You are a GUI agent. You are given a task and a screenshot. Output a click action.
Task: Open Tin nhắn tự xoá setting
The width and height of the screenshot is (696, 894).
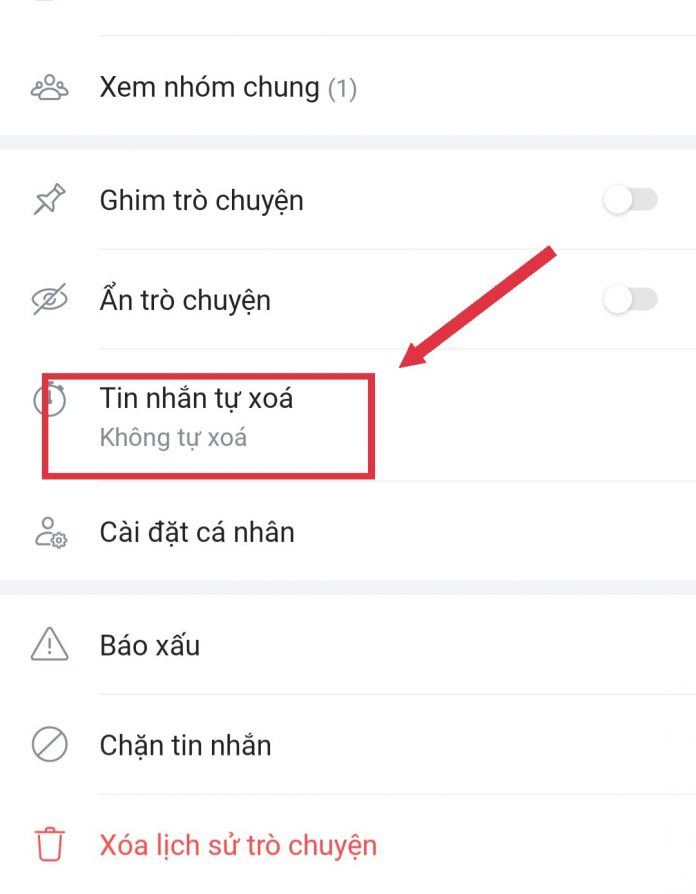(x=348, y=415)
